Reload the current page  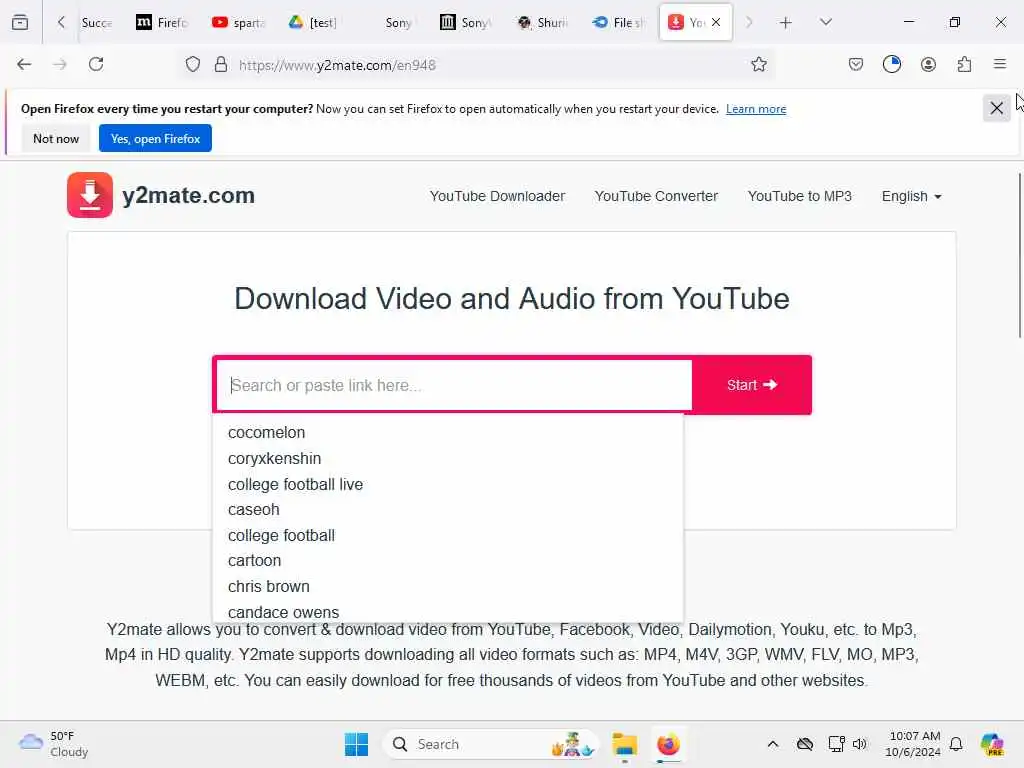pos(96,64)
